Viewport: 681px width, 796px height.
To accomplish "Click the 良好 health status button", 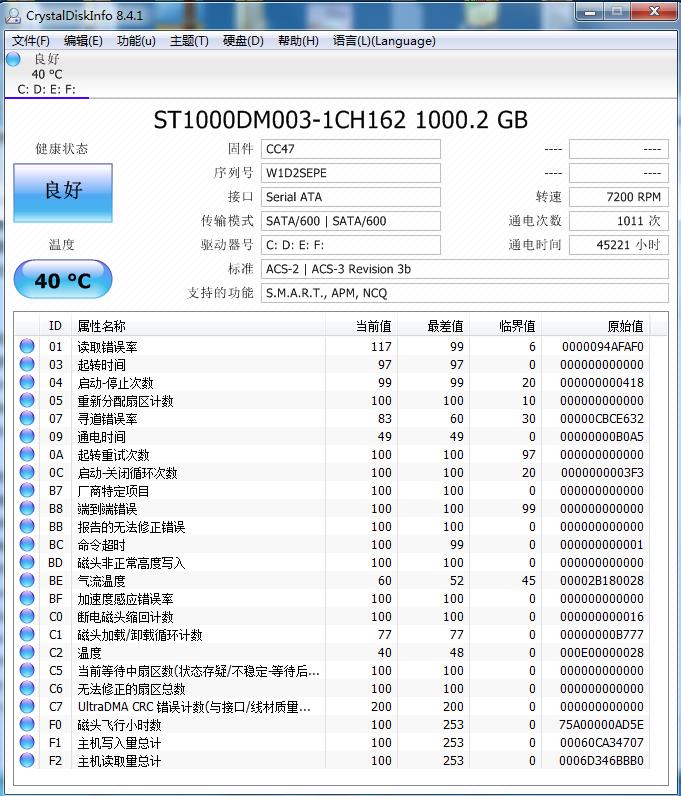I will 63,192.
